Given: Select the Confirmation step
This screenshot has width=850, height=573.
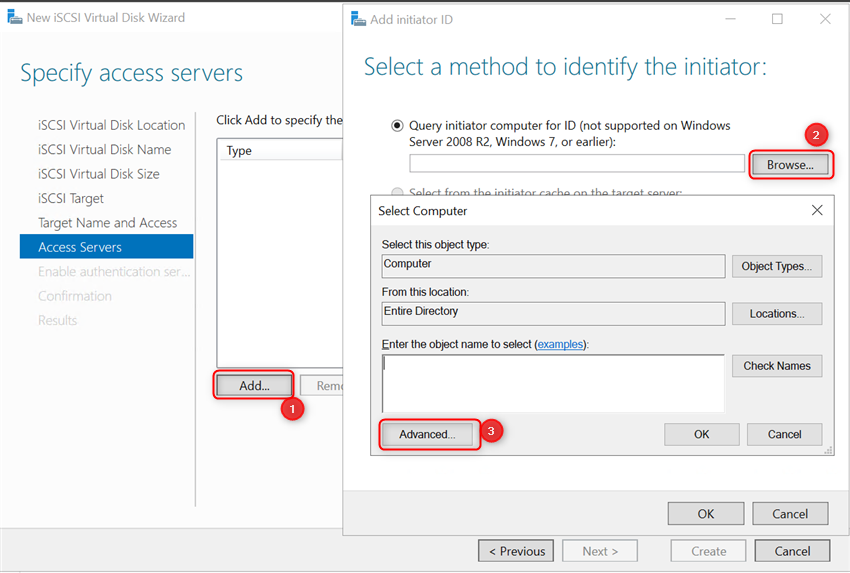Looking at the screenshot, I should tap(75, 296).
